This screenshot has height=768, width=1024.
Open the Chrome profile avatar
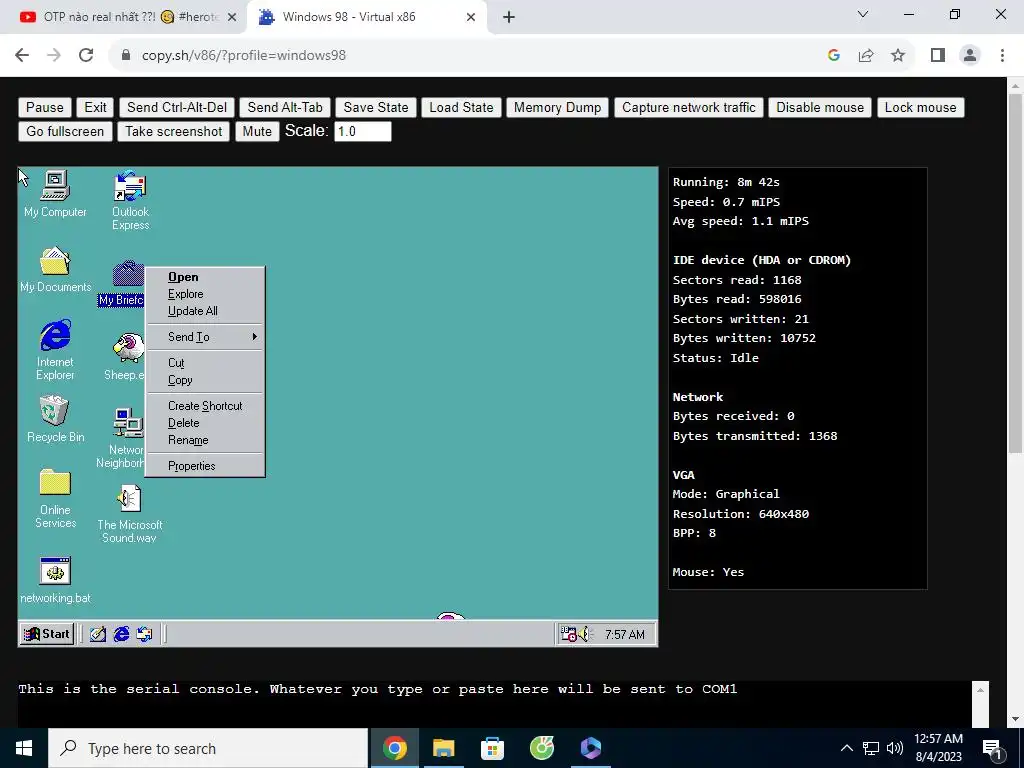pos(970,56)
